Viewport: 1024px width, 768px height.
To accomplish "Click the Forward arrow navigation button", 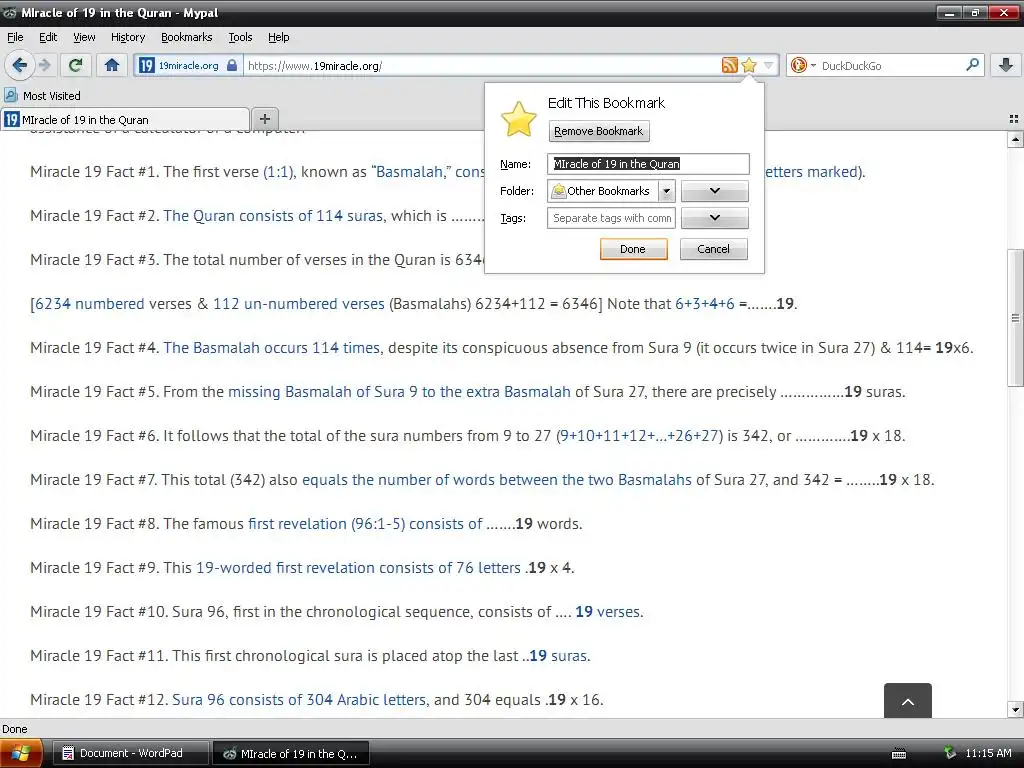I will pyautogui.click(x=44, y=65).
